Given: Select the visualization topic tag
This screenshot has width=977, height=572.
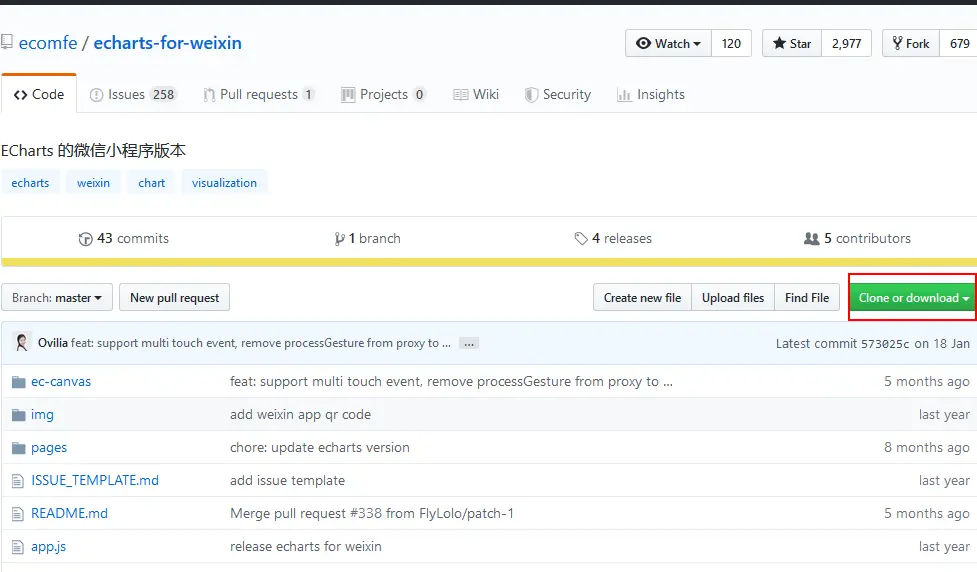Looking at the screenshot, I should click(224, 183).
